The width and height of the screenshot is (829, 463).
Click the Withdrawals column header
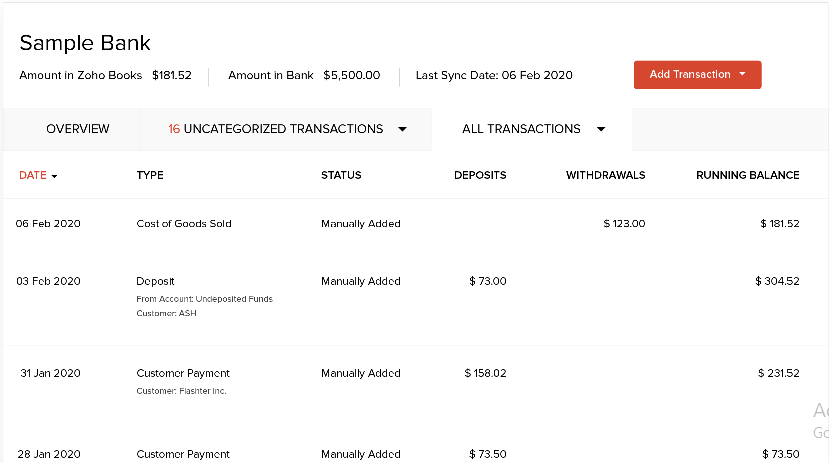pyautogui.click(x=605, y=175)
